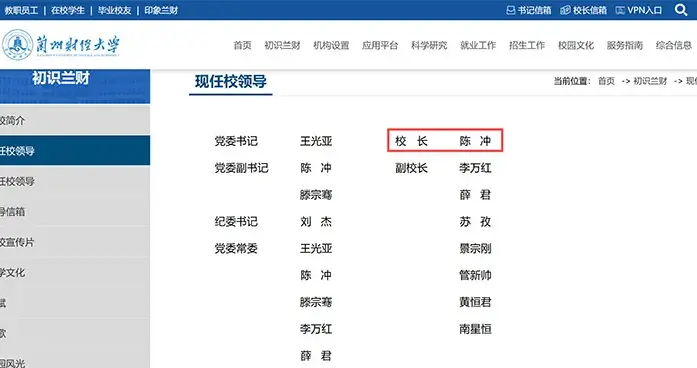Open the 毕业校友 top link
Image resolution: width=697 pixels, height=368 pixels.
pyautogui.click(x=114, y=10)
